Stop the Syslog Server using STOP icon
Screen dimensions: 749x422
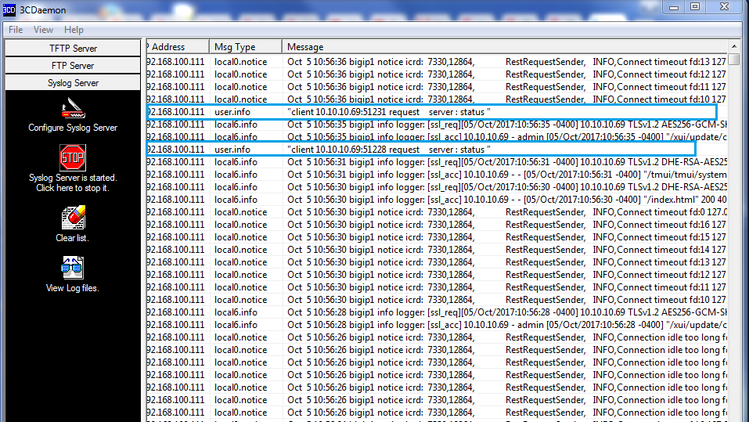[73, 158]
